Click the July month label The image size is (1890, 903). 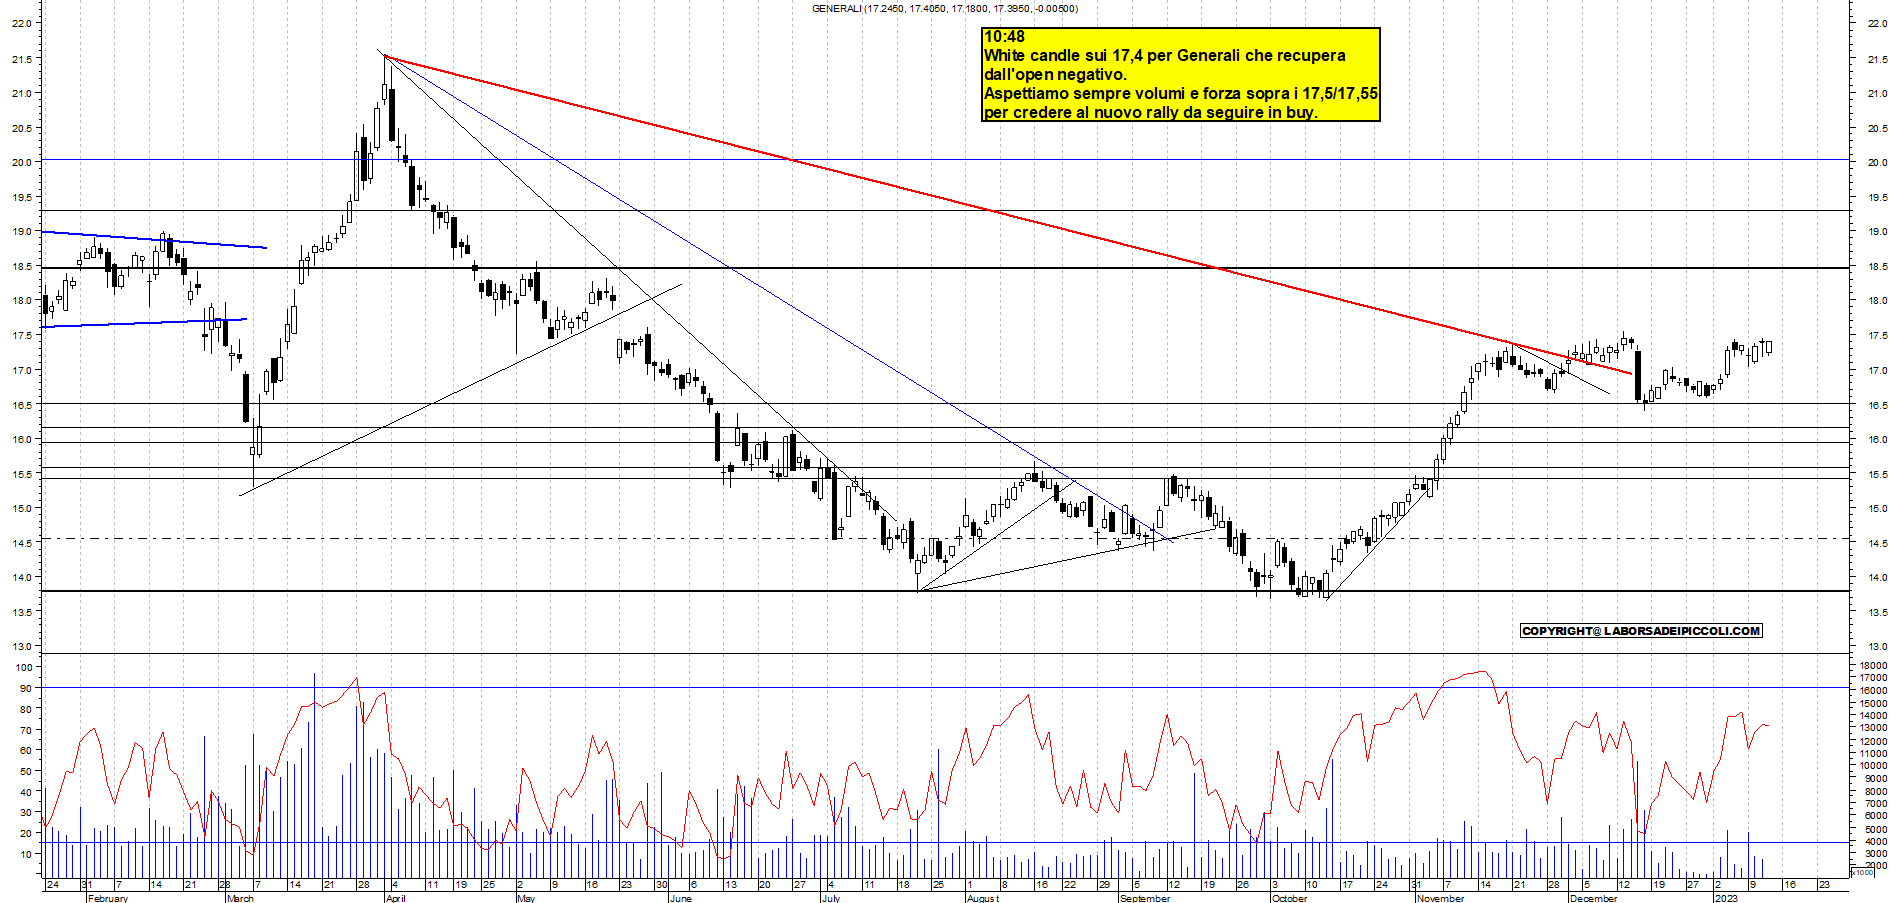coord(830,898)
